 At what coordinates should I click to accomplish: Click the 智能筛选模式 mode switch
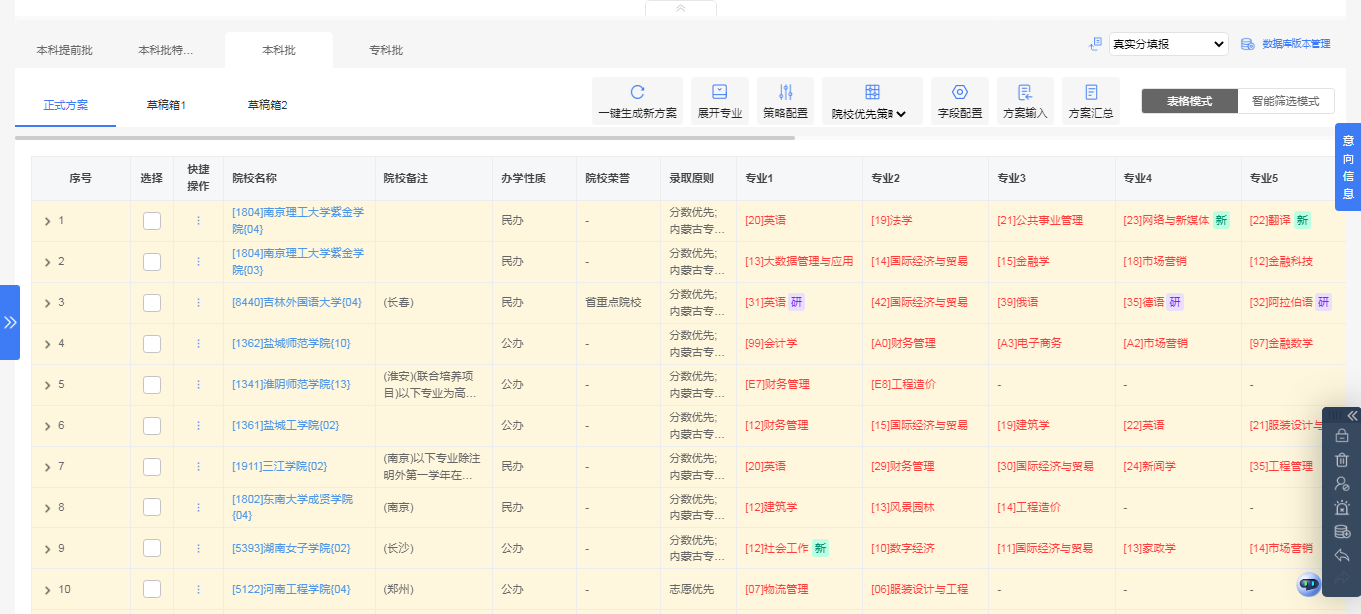pos(1286,100)
